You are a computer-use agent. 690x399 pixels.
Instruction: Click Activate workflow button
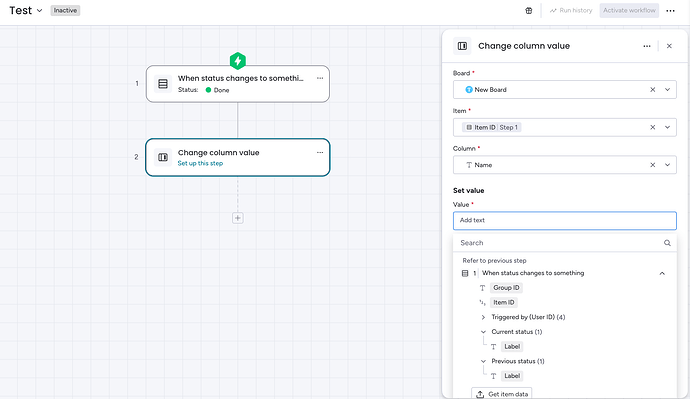pos(629,11)
